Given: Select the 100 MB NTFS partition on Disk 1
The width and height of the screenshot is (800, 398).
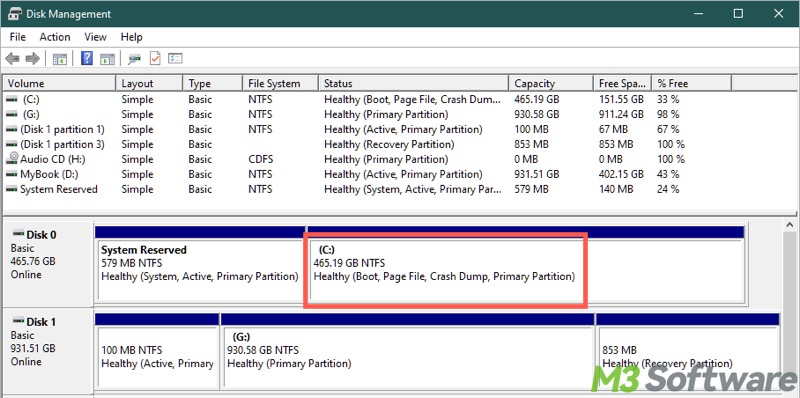Looking at the screenshot, I should pyautogui.click(x=157, y=351).
